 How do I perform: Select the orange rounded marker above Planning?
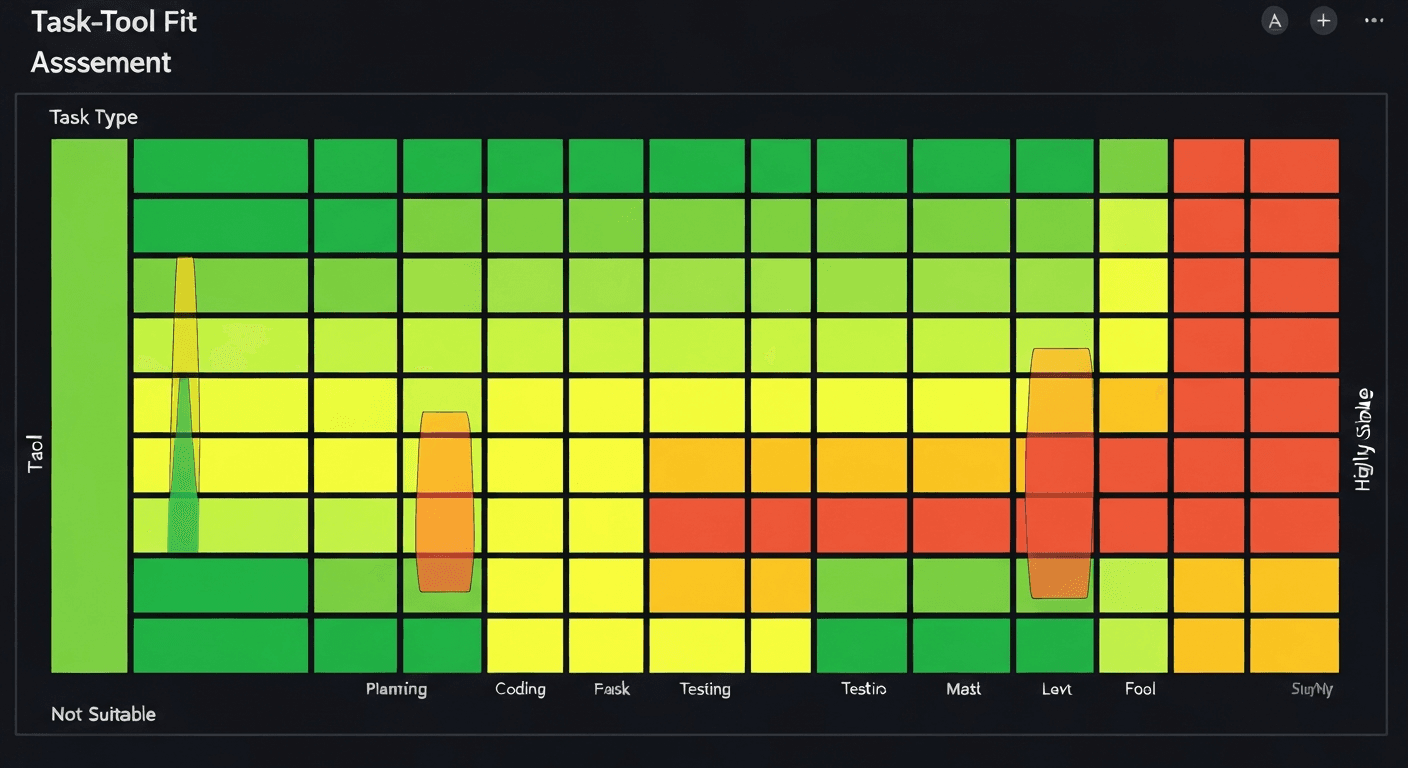coord(444,501)
